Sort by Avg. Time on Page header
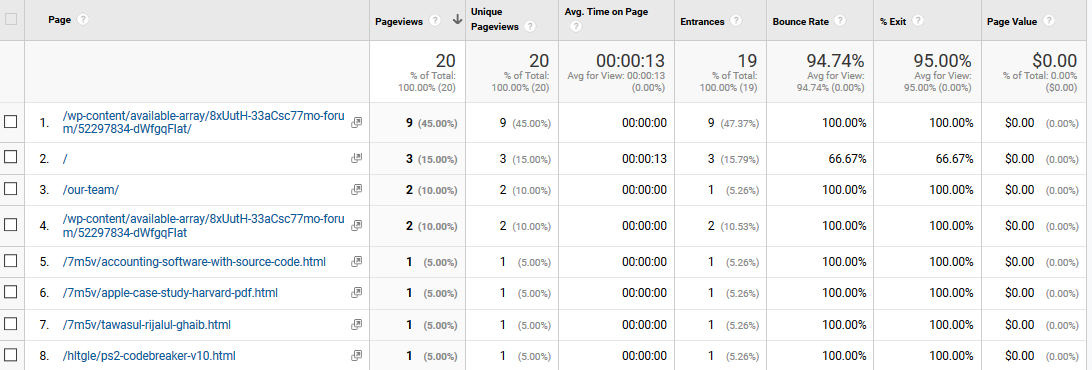The width and height of the screenshot is (1092, 370). [x=607, y=13]
